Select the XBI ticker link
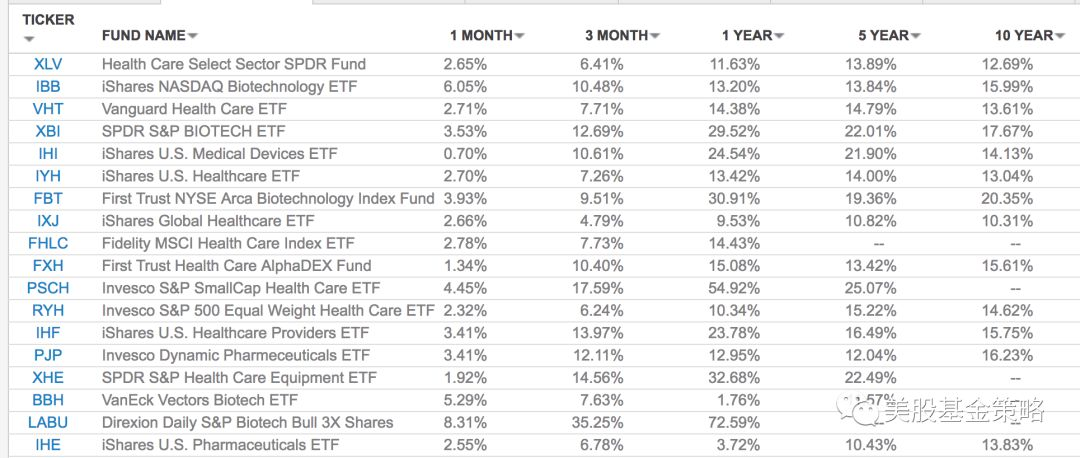Viewport: 1080px width, 458px height. coord(48,131)
